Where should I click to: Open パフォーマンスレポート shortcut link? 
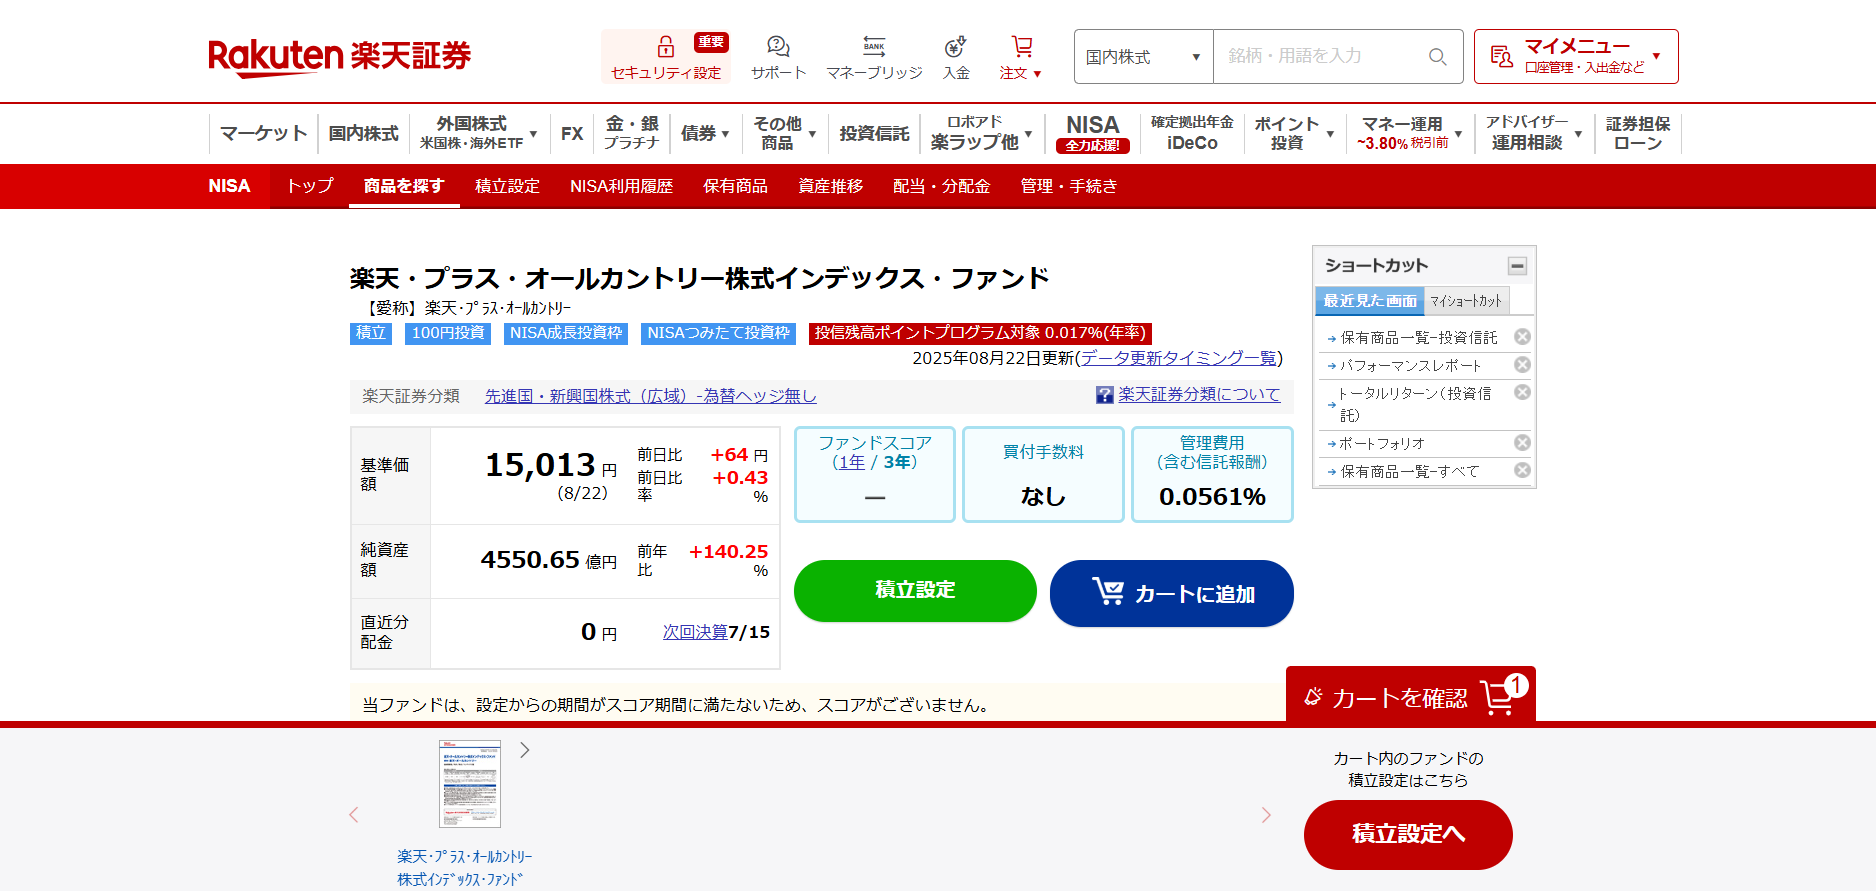(x=1410, y=366)
